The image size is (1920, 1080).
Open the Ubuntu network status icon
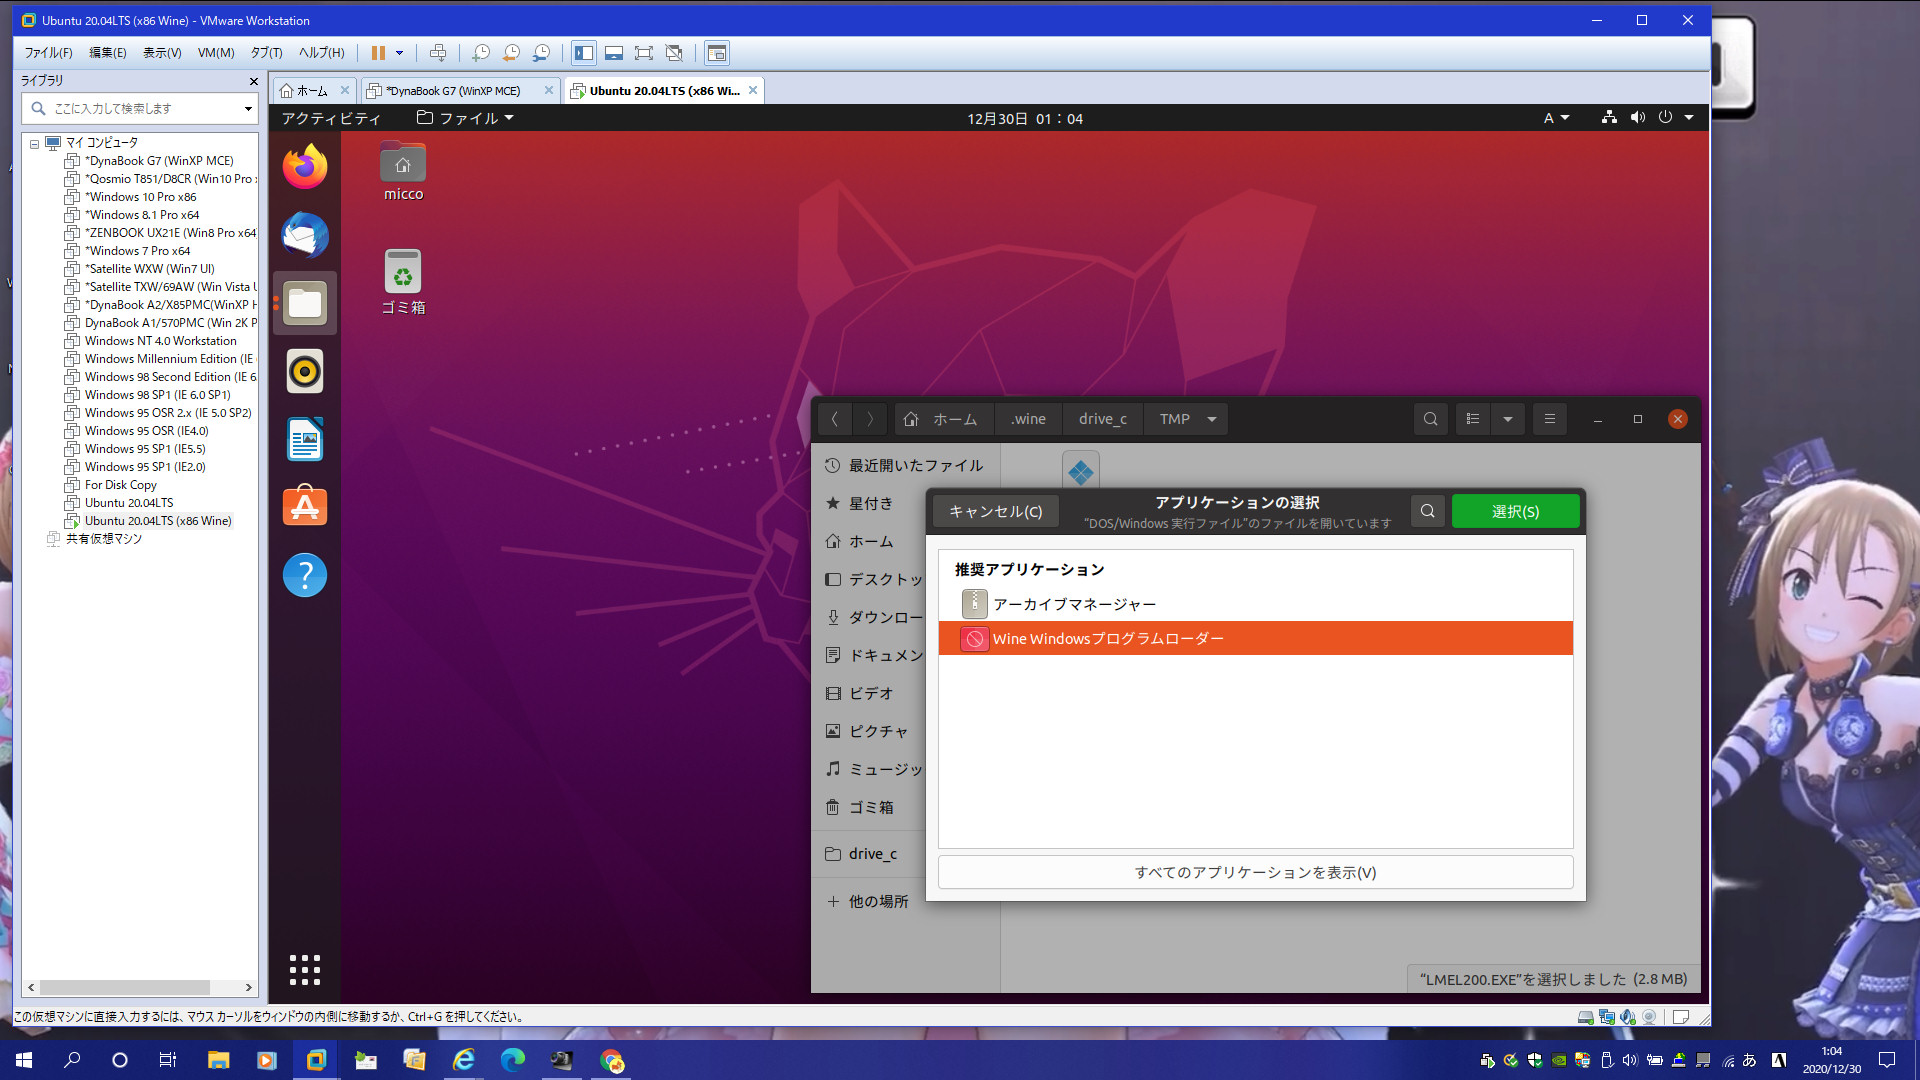(x=1609, y=118)
